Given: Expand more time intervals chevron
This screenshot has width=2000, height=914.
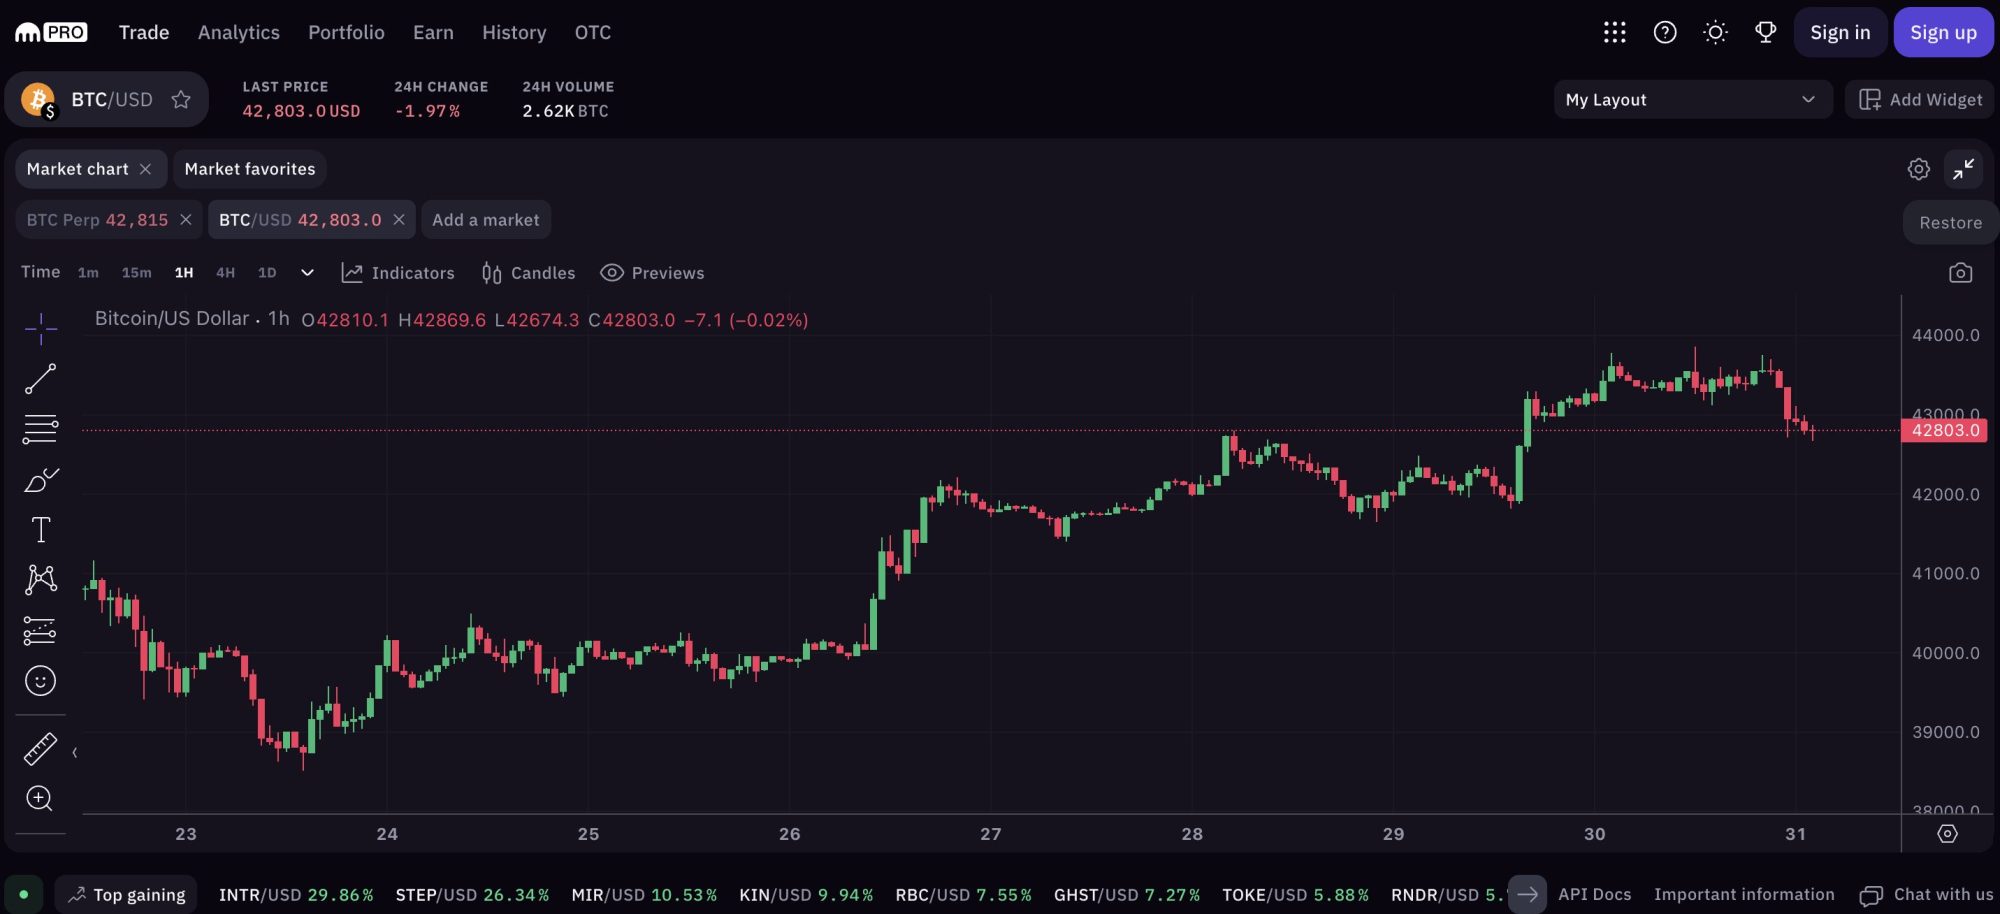Looking at the screenshot, I should [307, 273].
